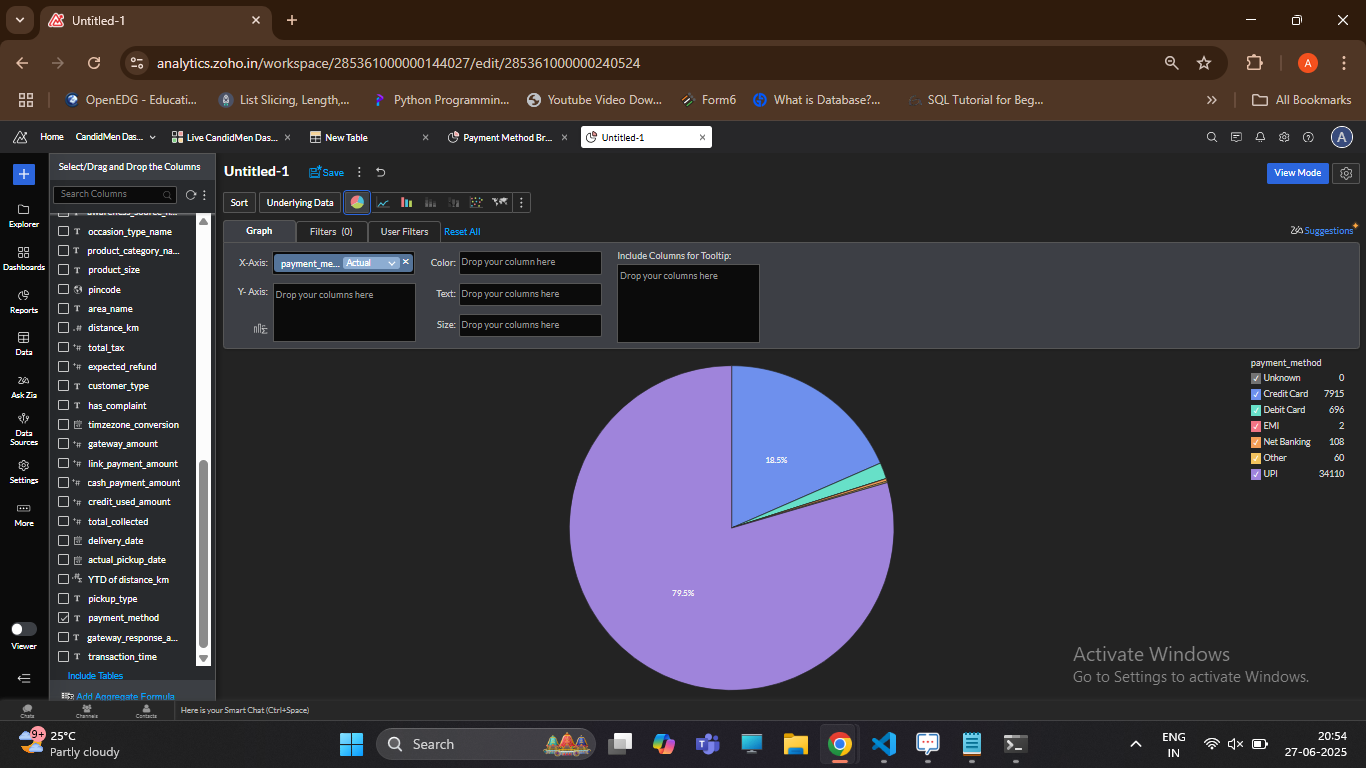
Task: Select the pie chart type icon
Action: pos(357,202)
